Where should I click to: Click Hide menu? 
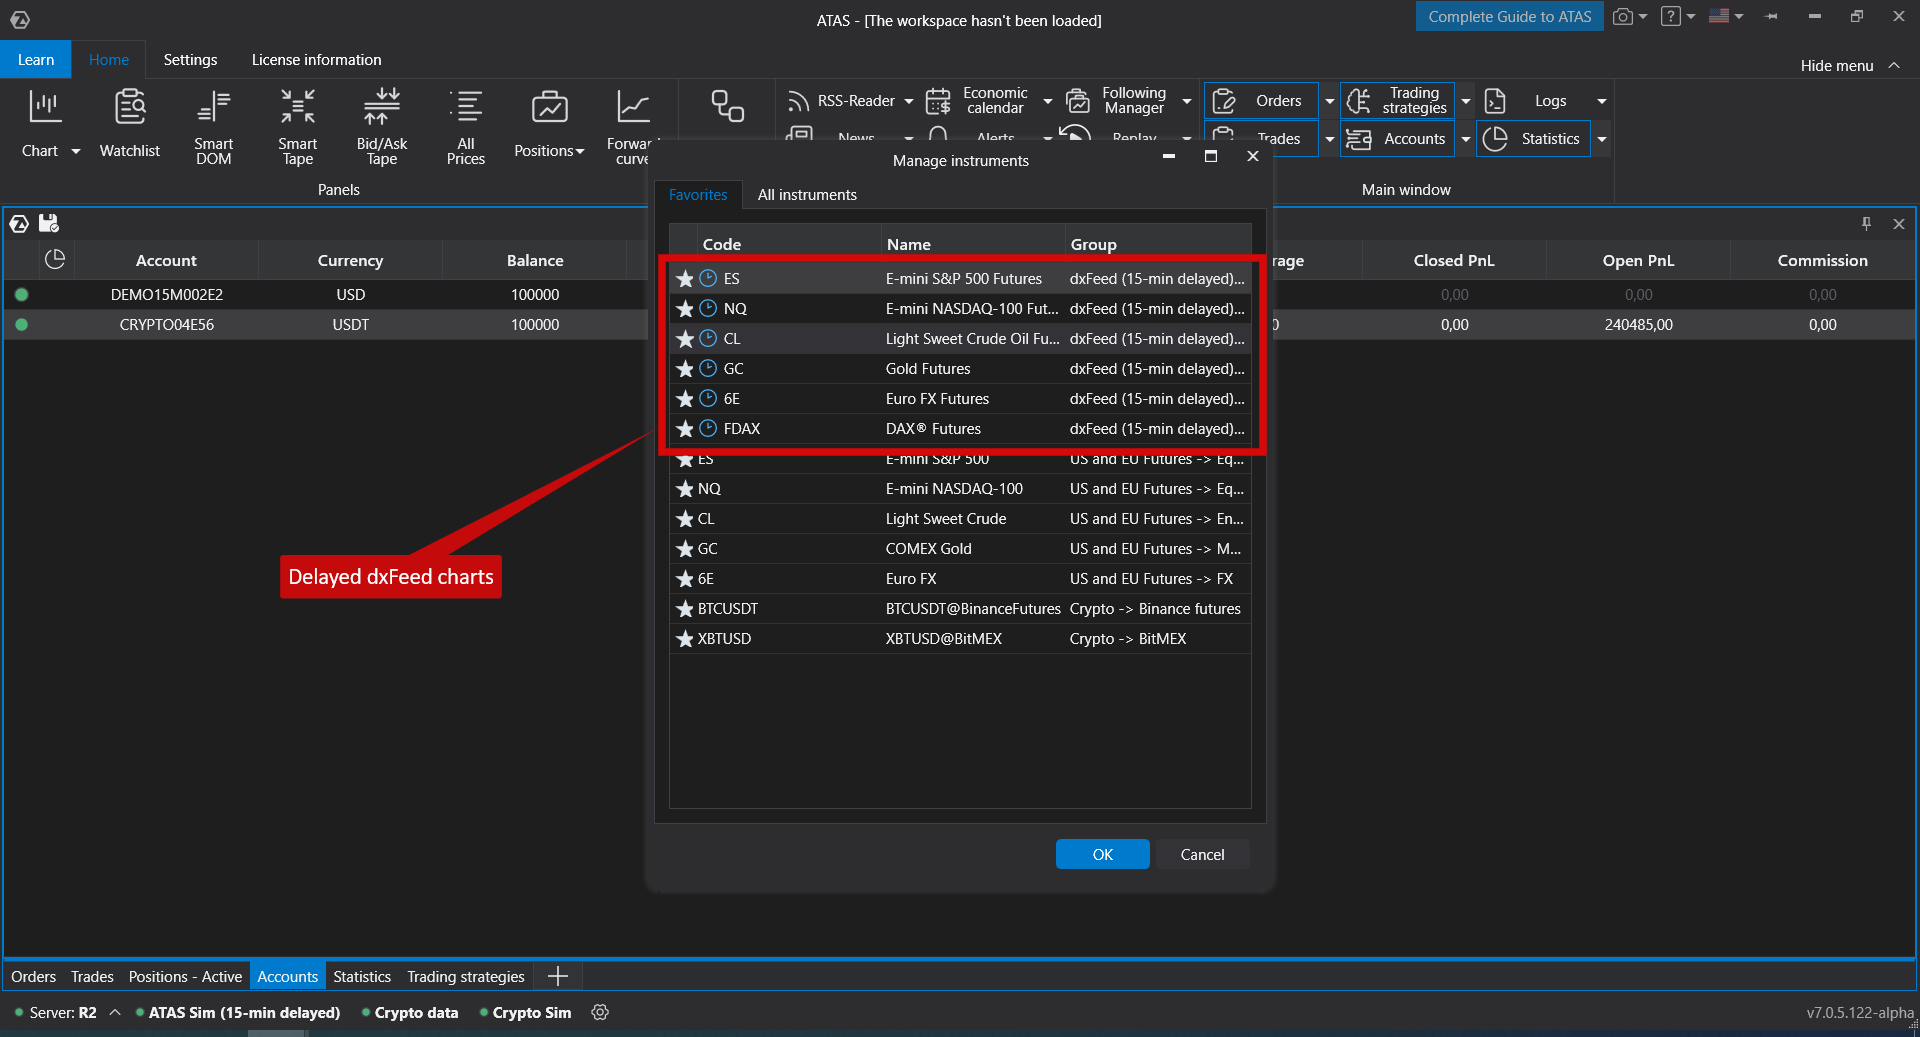1849,65
